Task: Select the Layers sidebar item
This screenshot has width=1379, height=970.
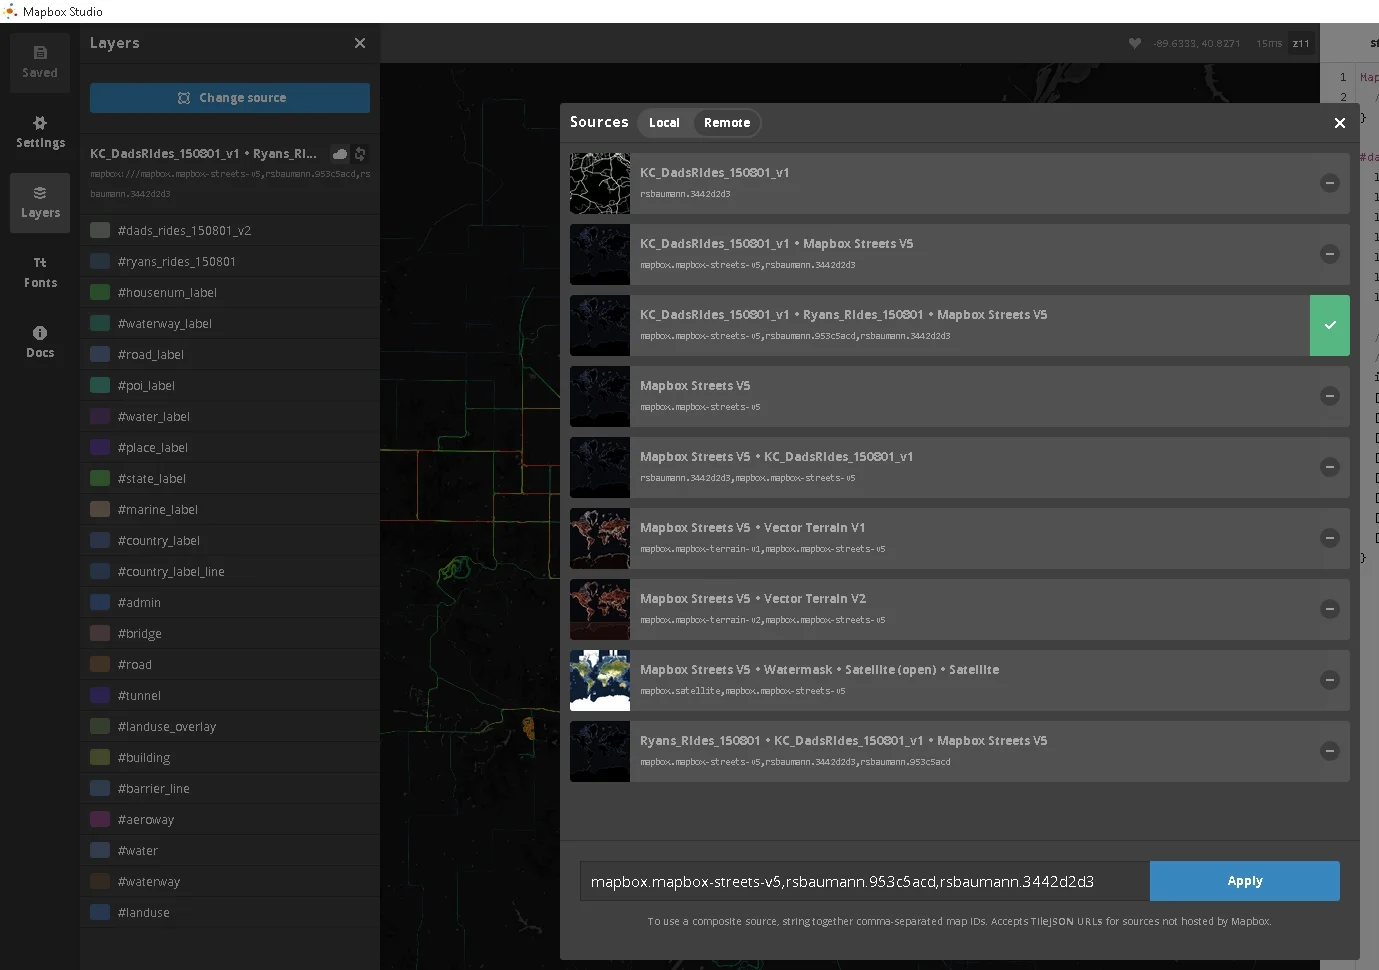Action: click(40, 202)
